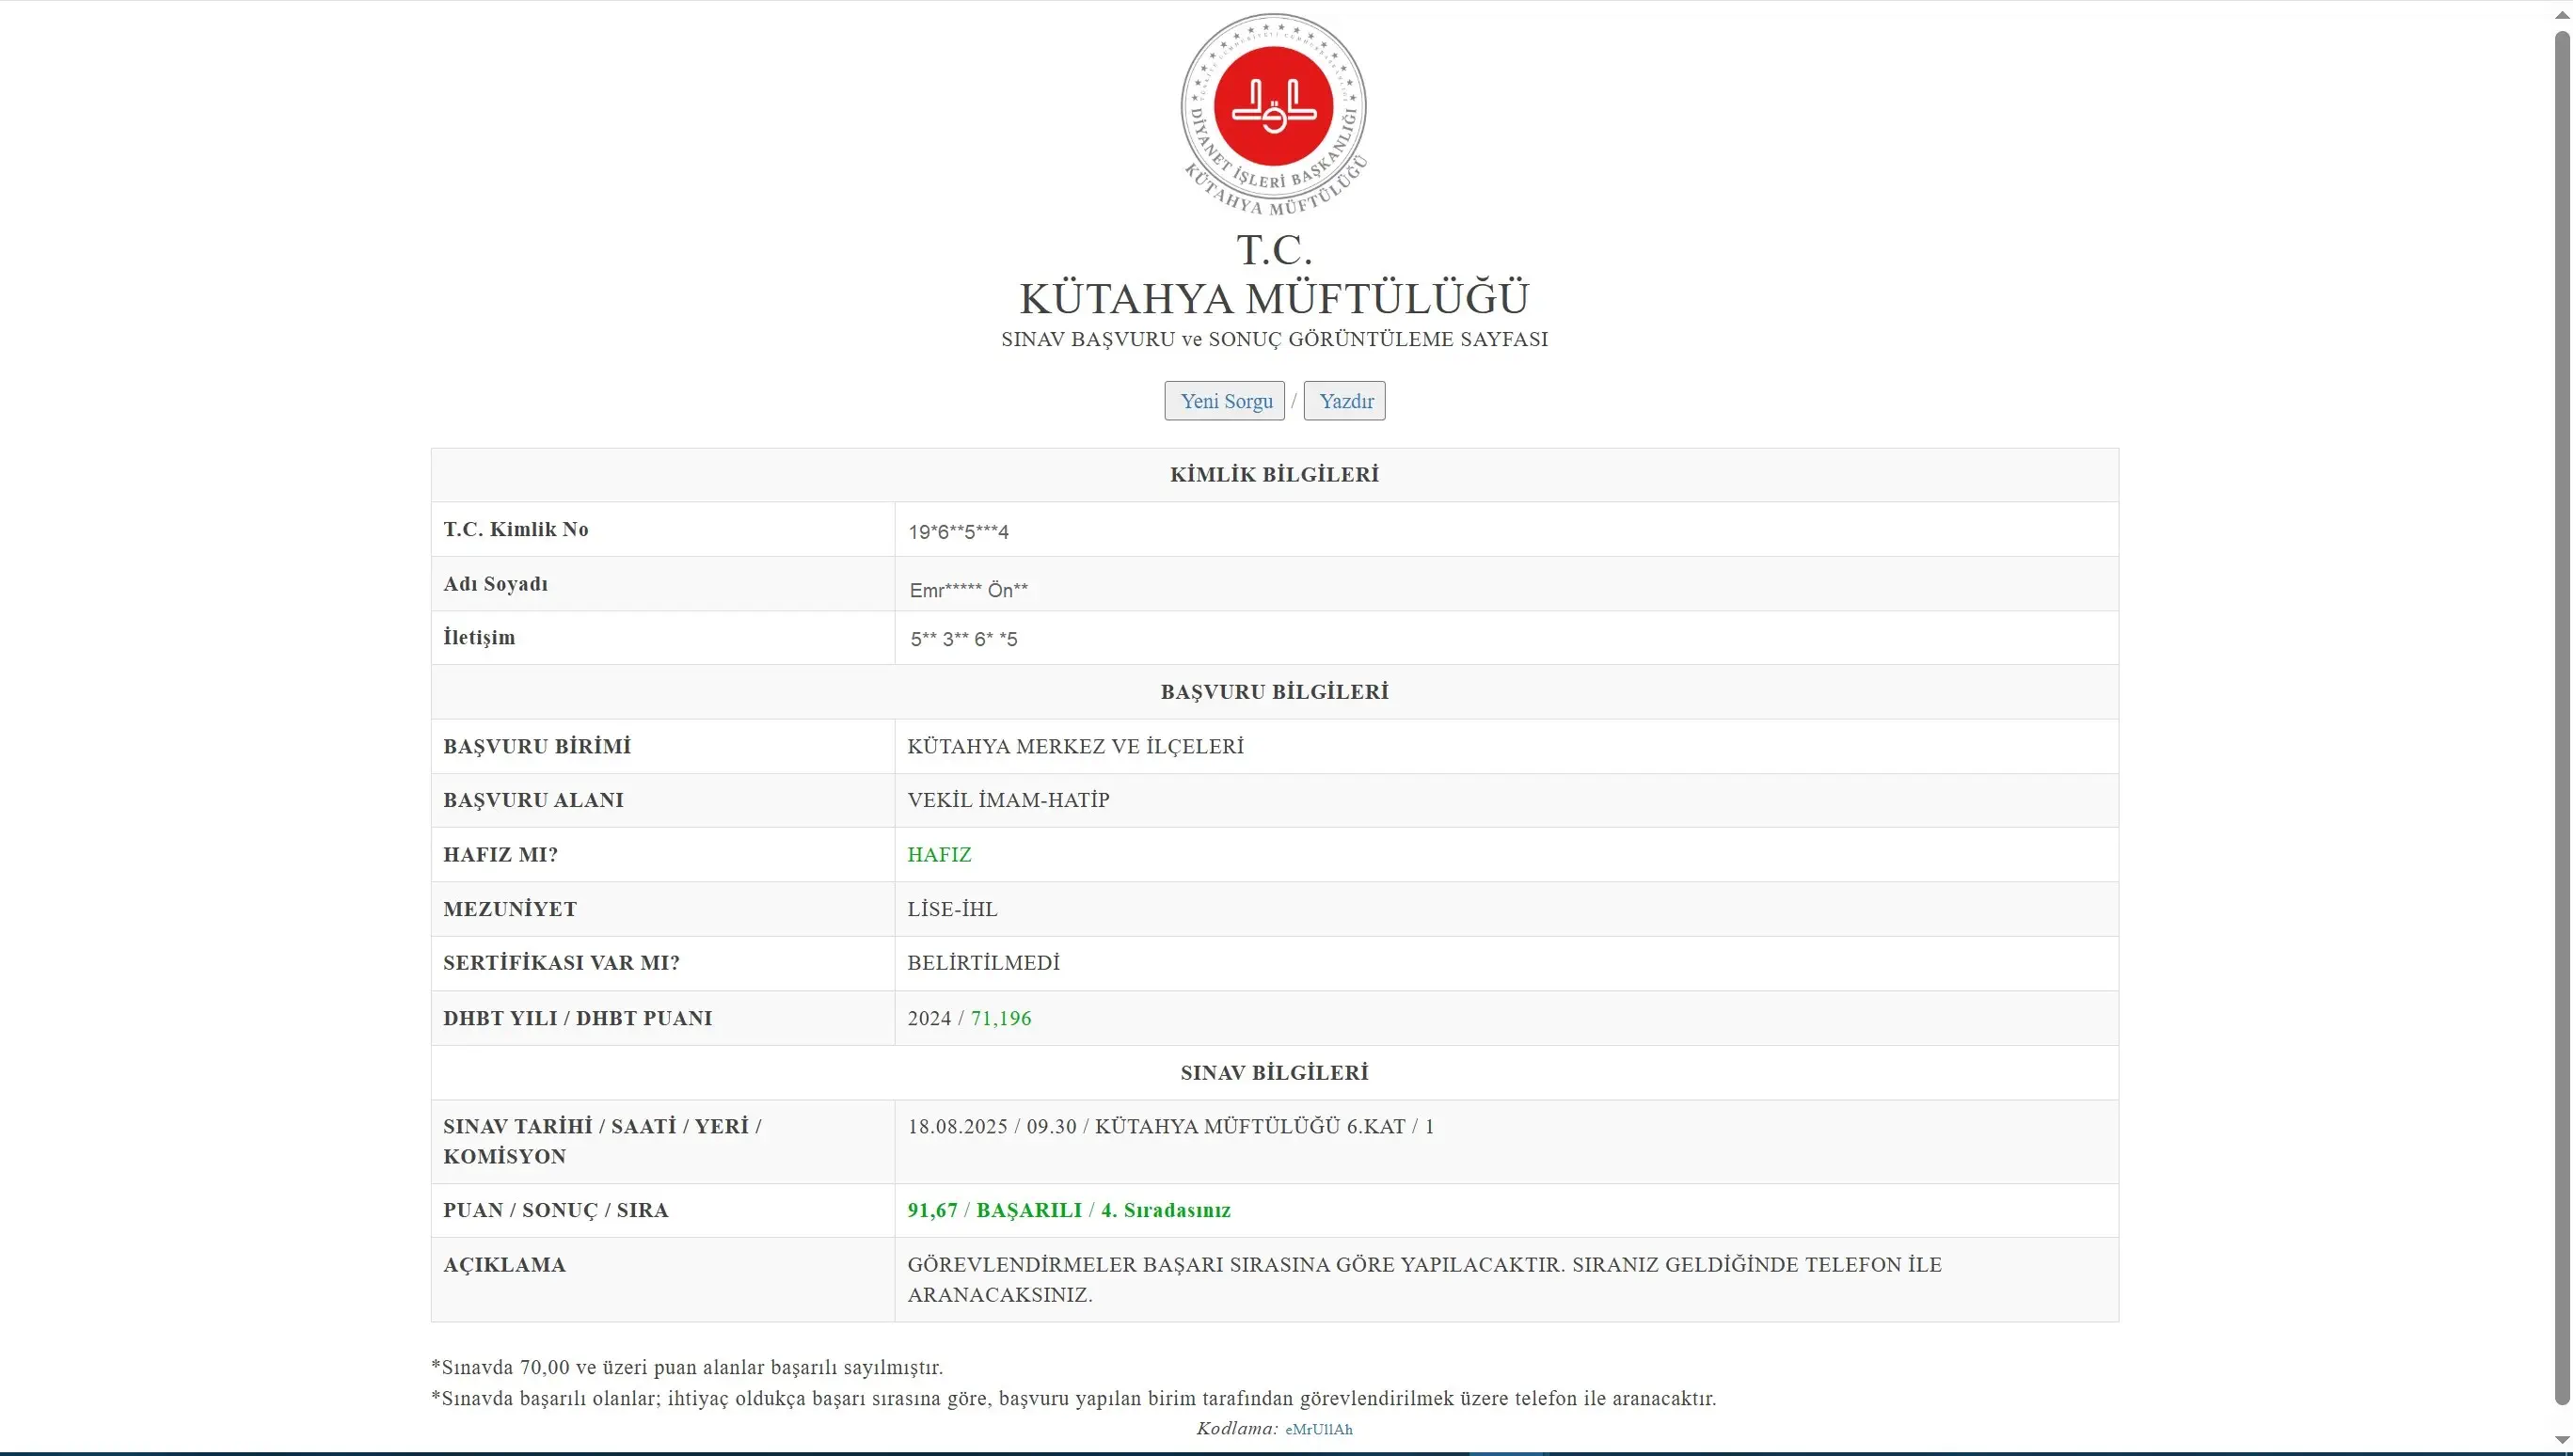Click the DHBT score 71,196
Viewport: 2573px width, 1456px height.
click(1000, 1018)
